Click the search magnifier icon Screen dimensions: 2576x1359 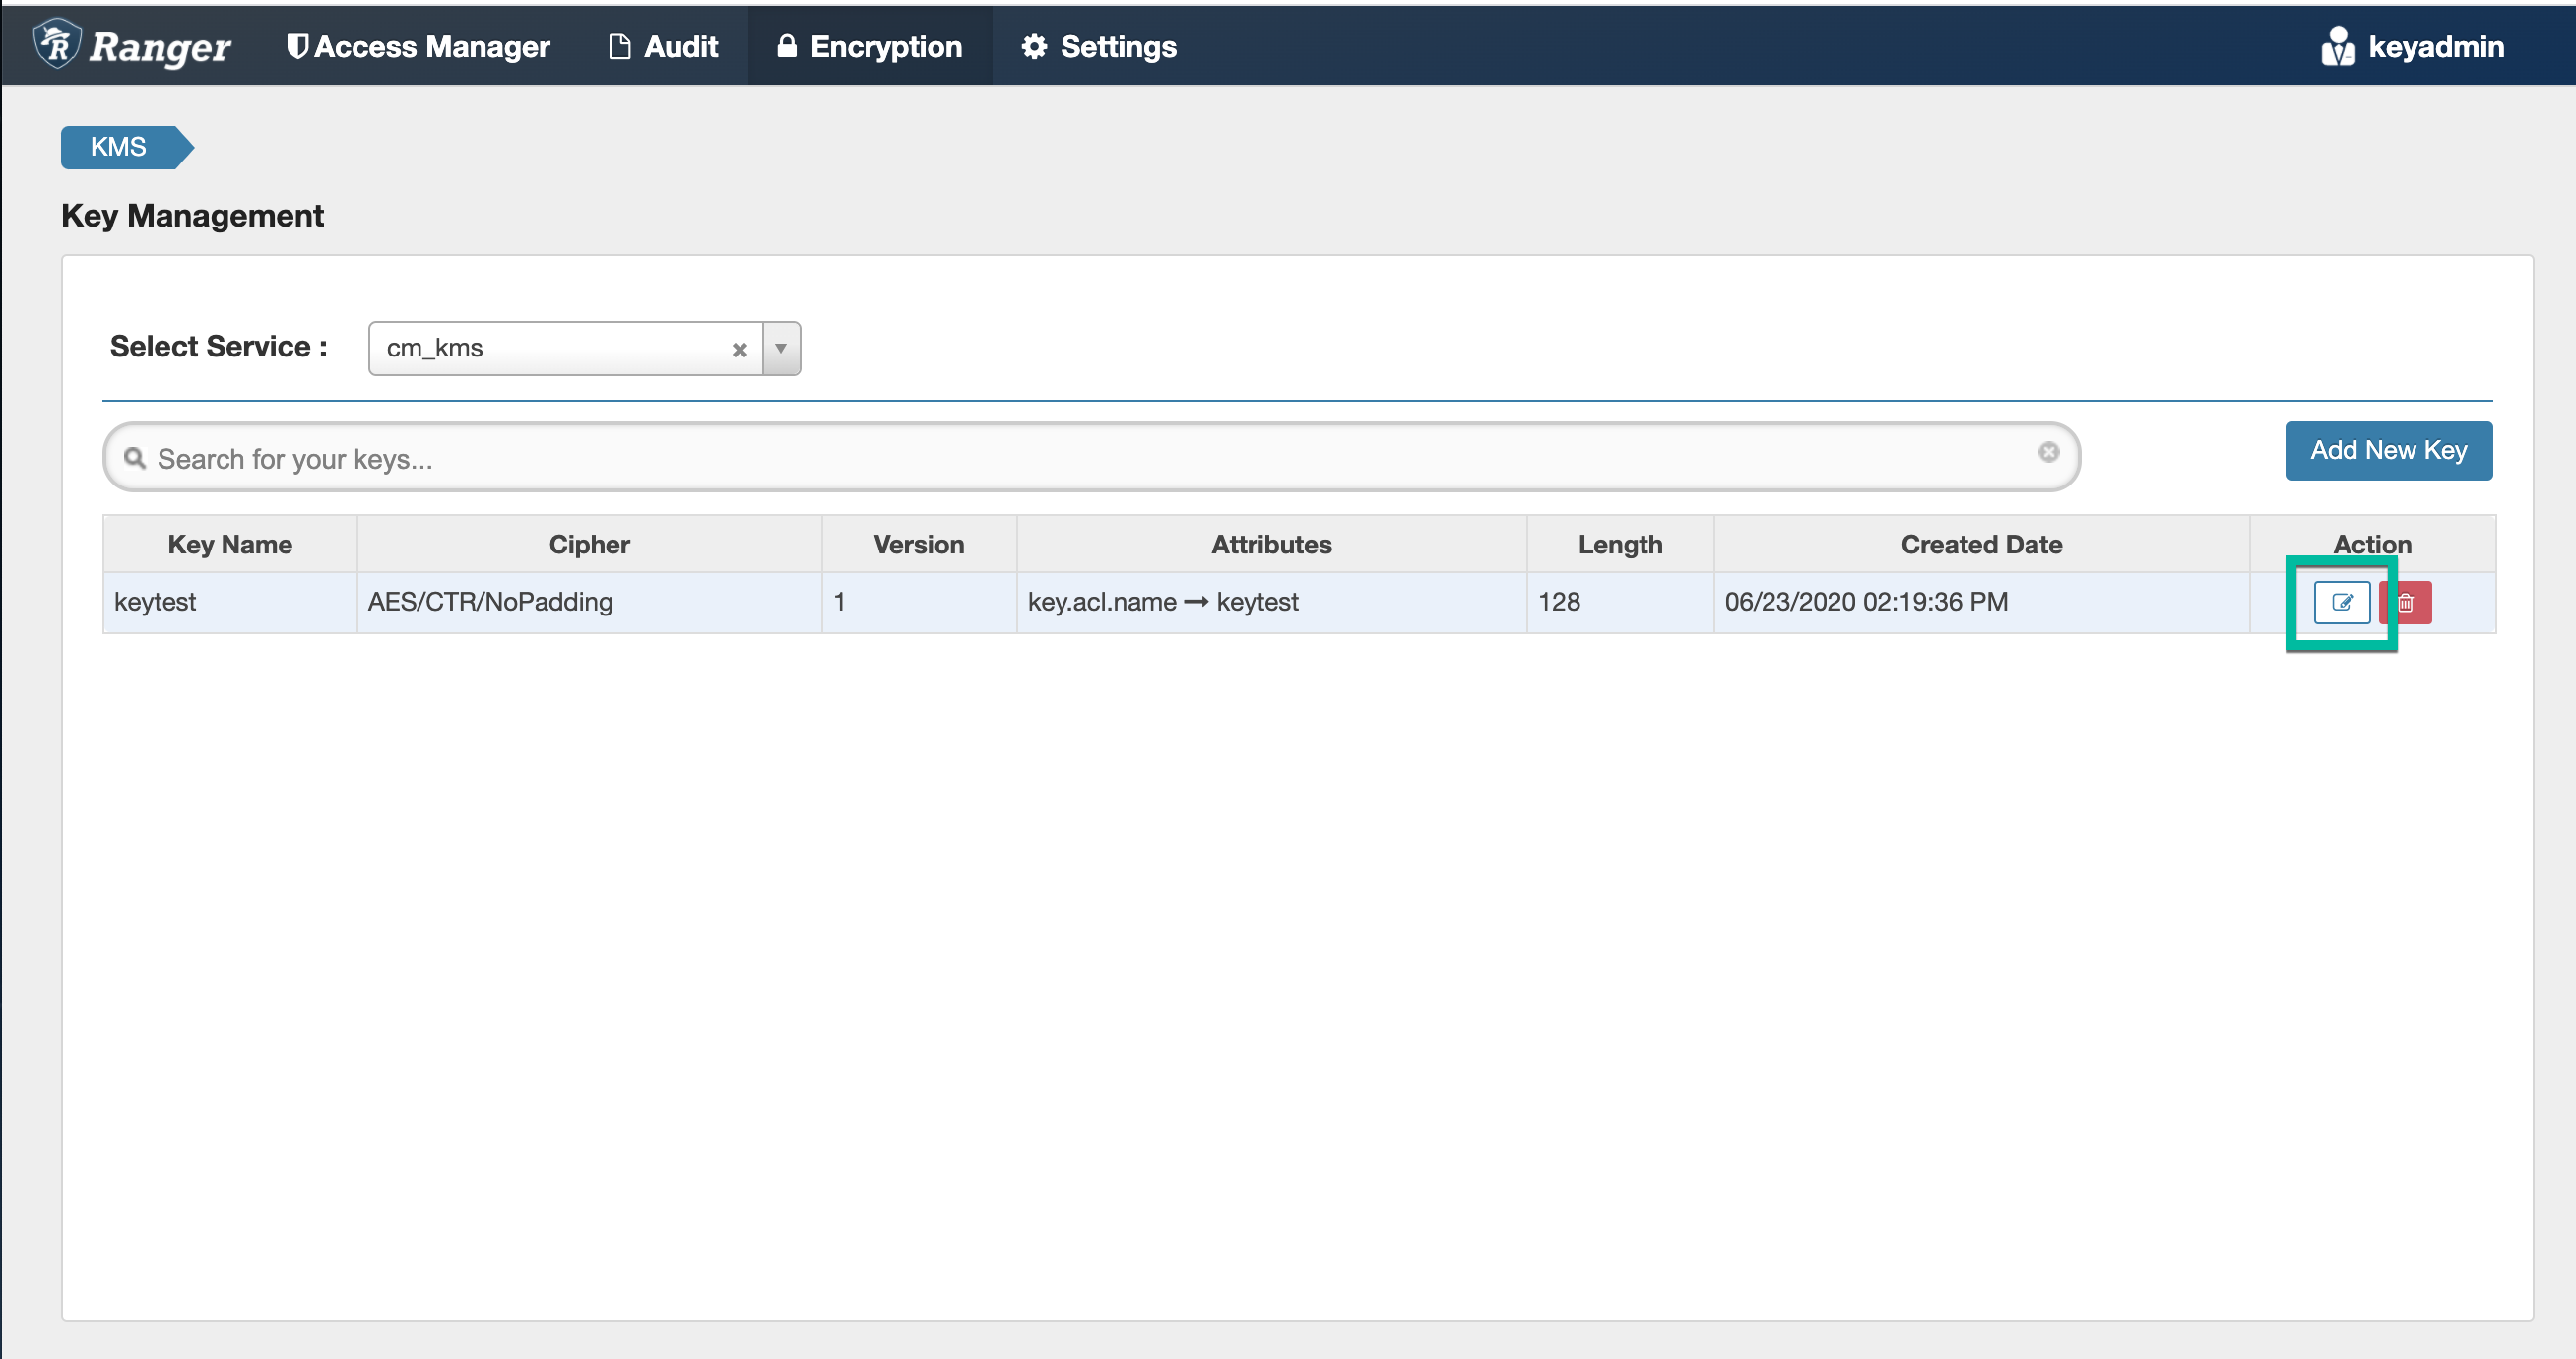(134, 458)
